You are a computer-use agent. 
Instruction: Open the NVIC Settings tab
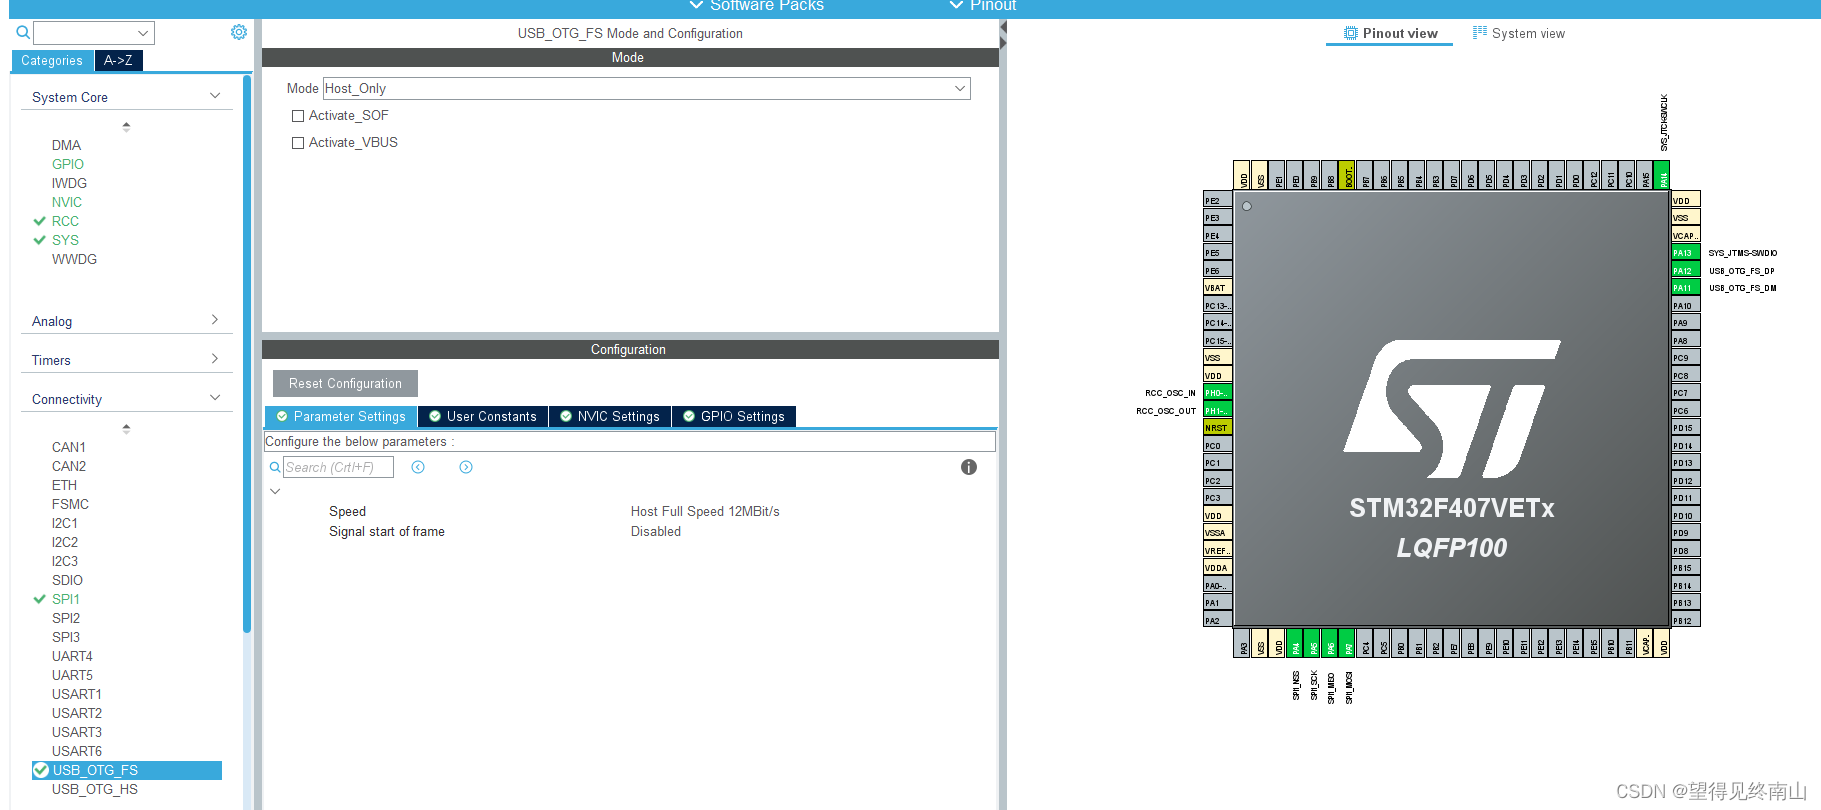click(x=610, y=416)
